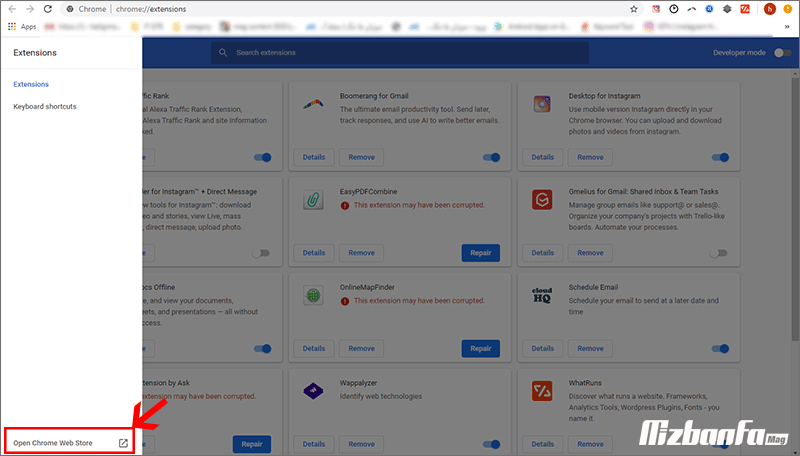
Task: Open Details for WhatRuns
Action: tap(542, 444)
